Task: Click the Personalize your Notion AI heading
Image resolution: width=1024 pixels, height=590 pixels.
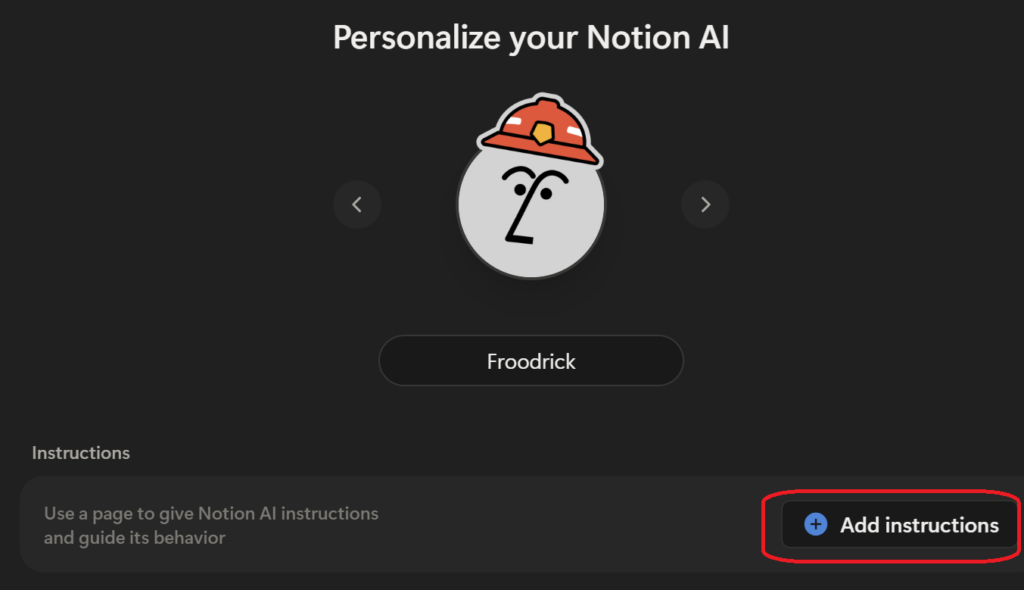Action: [x=531, y=37]
